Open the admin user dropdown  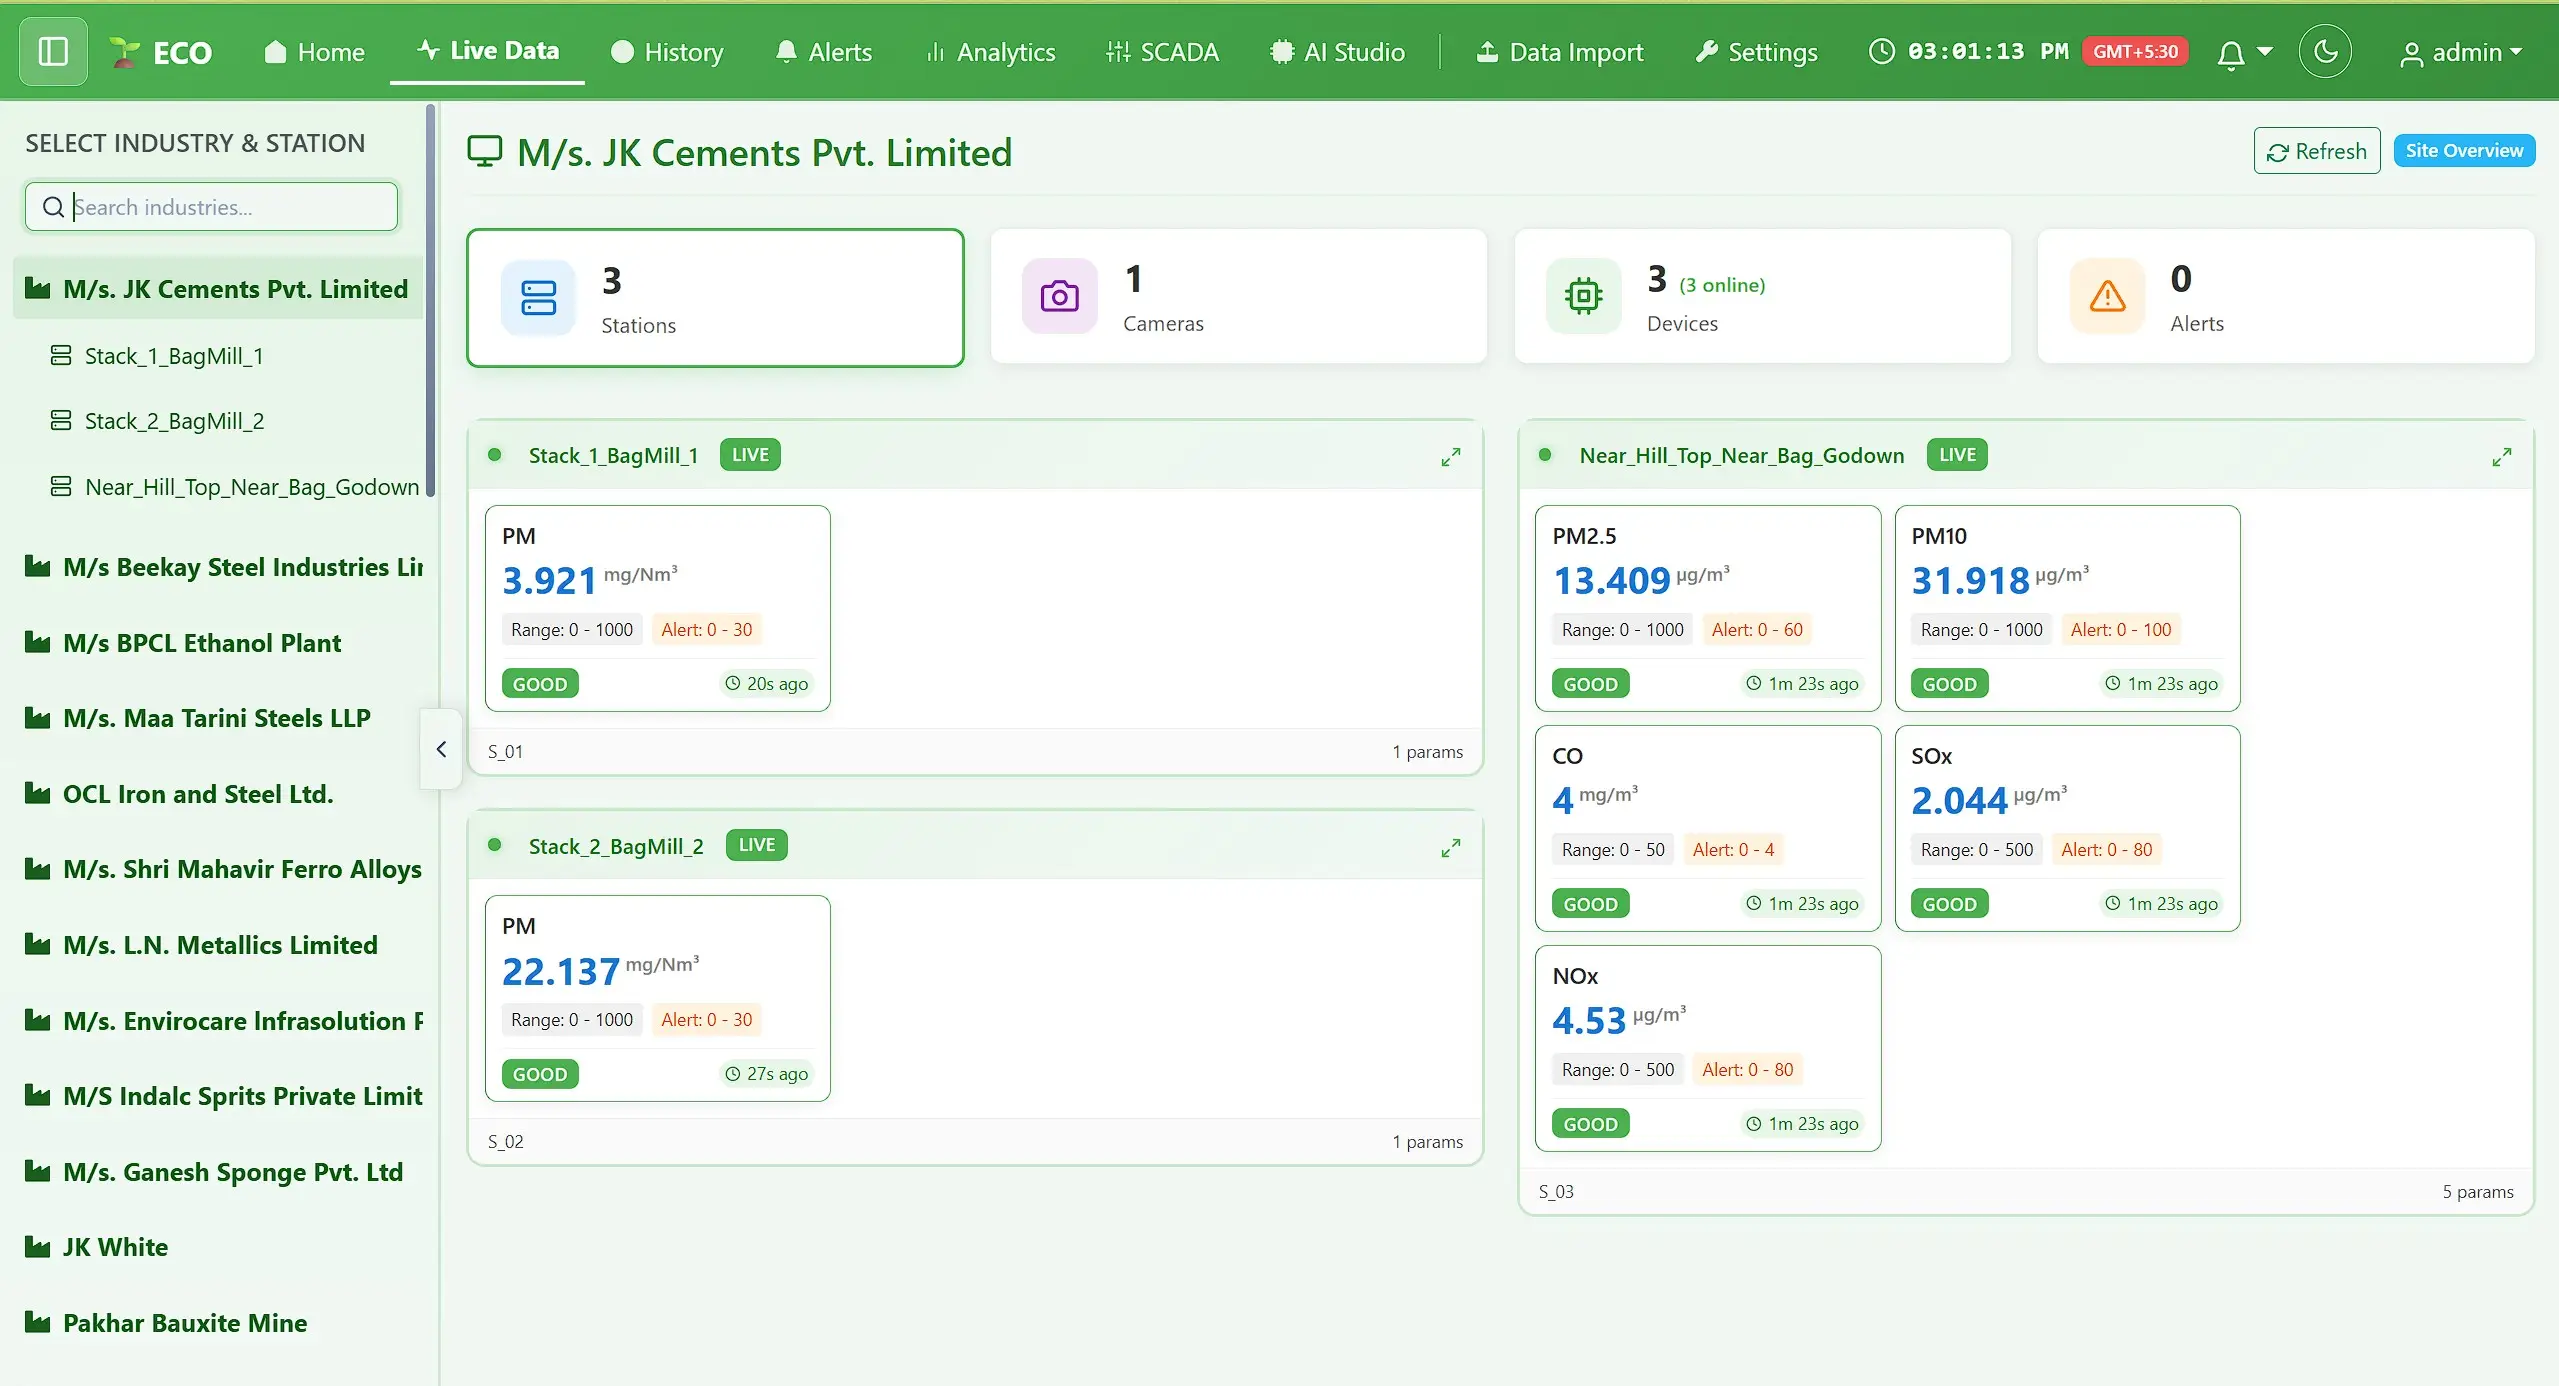[x=2460, y=52]
